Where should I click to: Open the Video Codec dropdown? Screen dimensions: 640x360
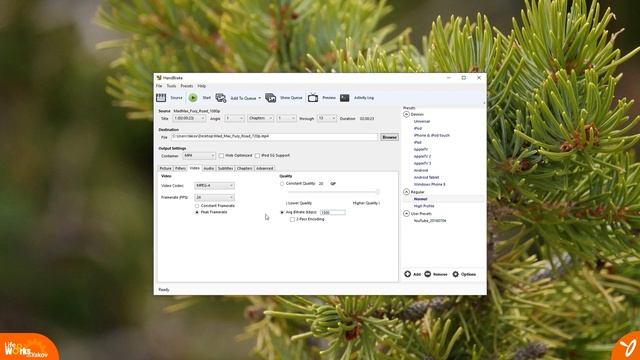[214, 186]
